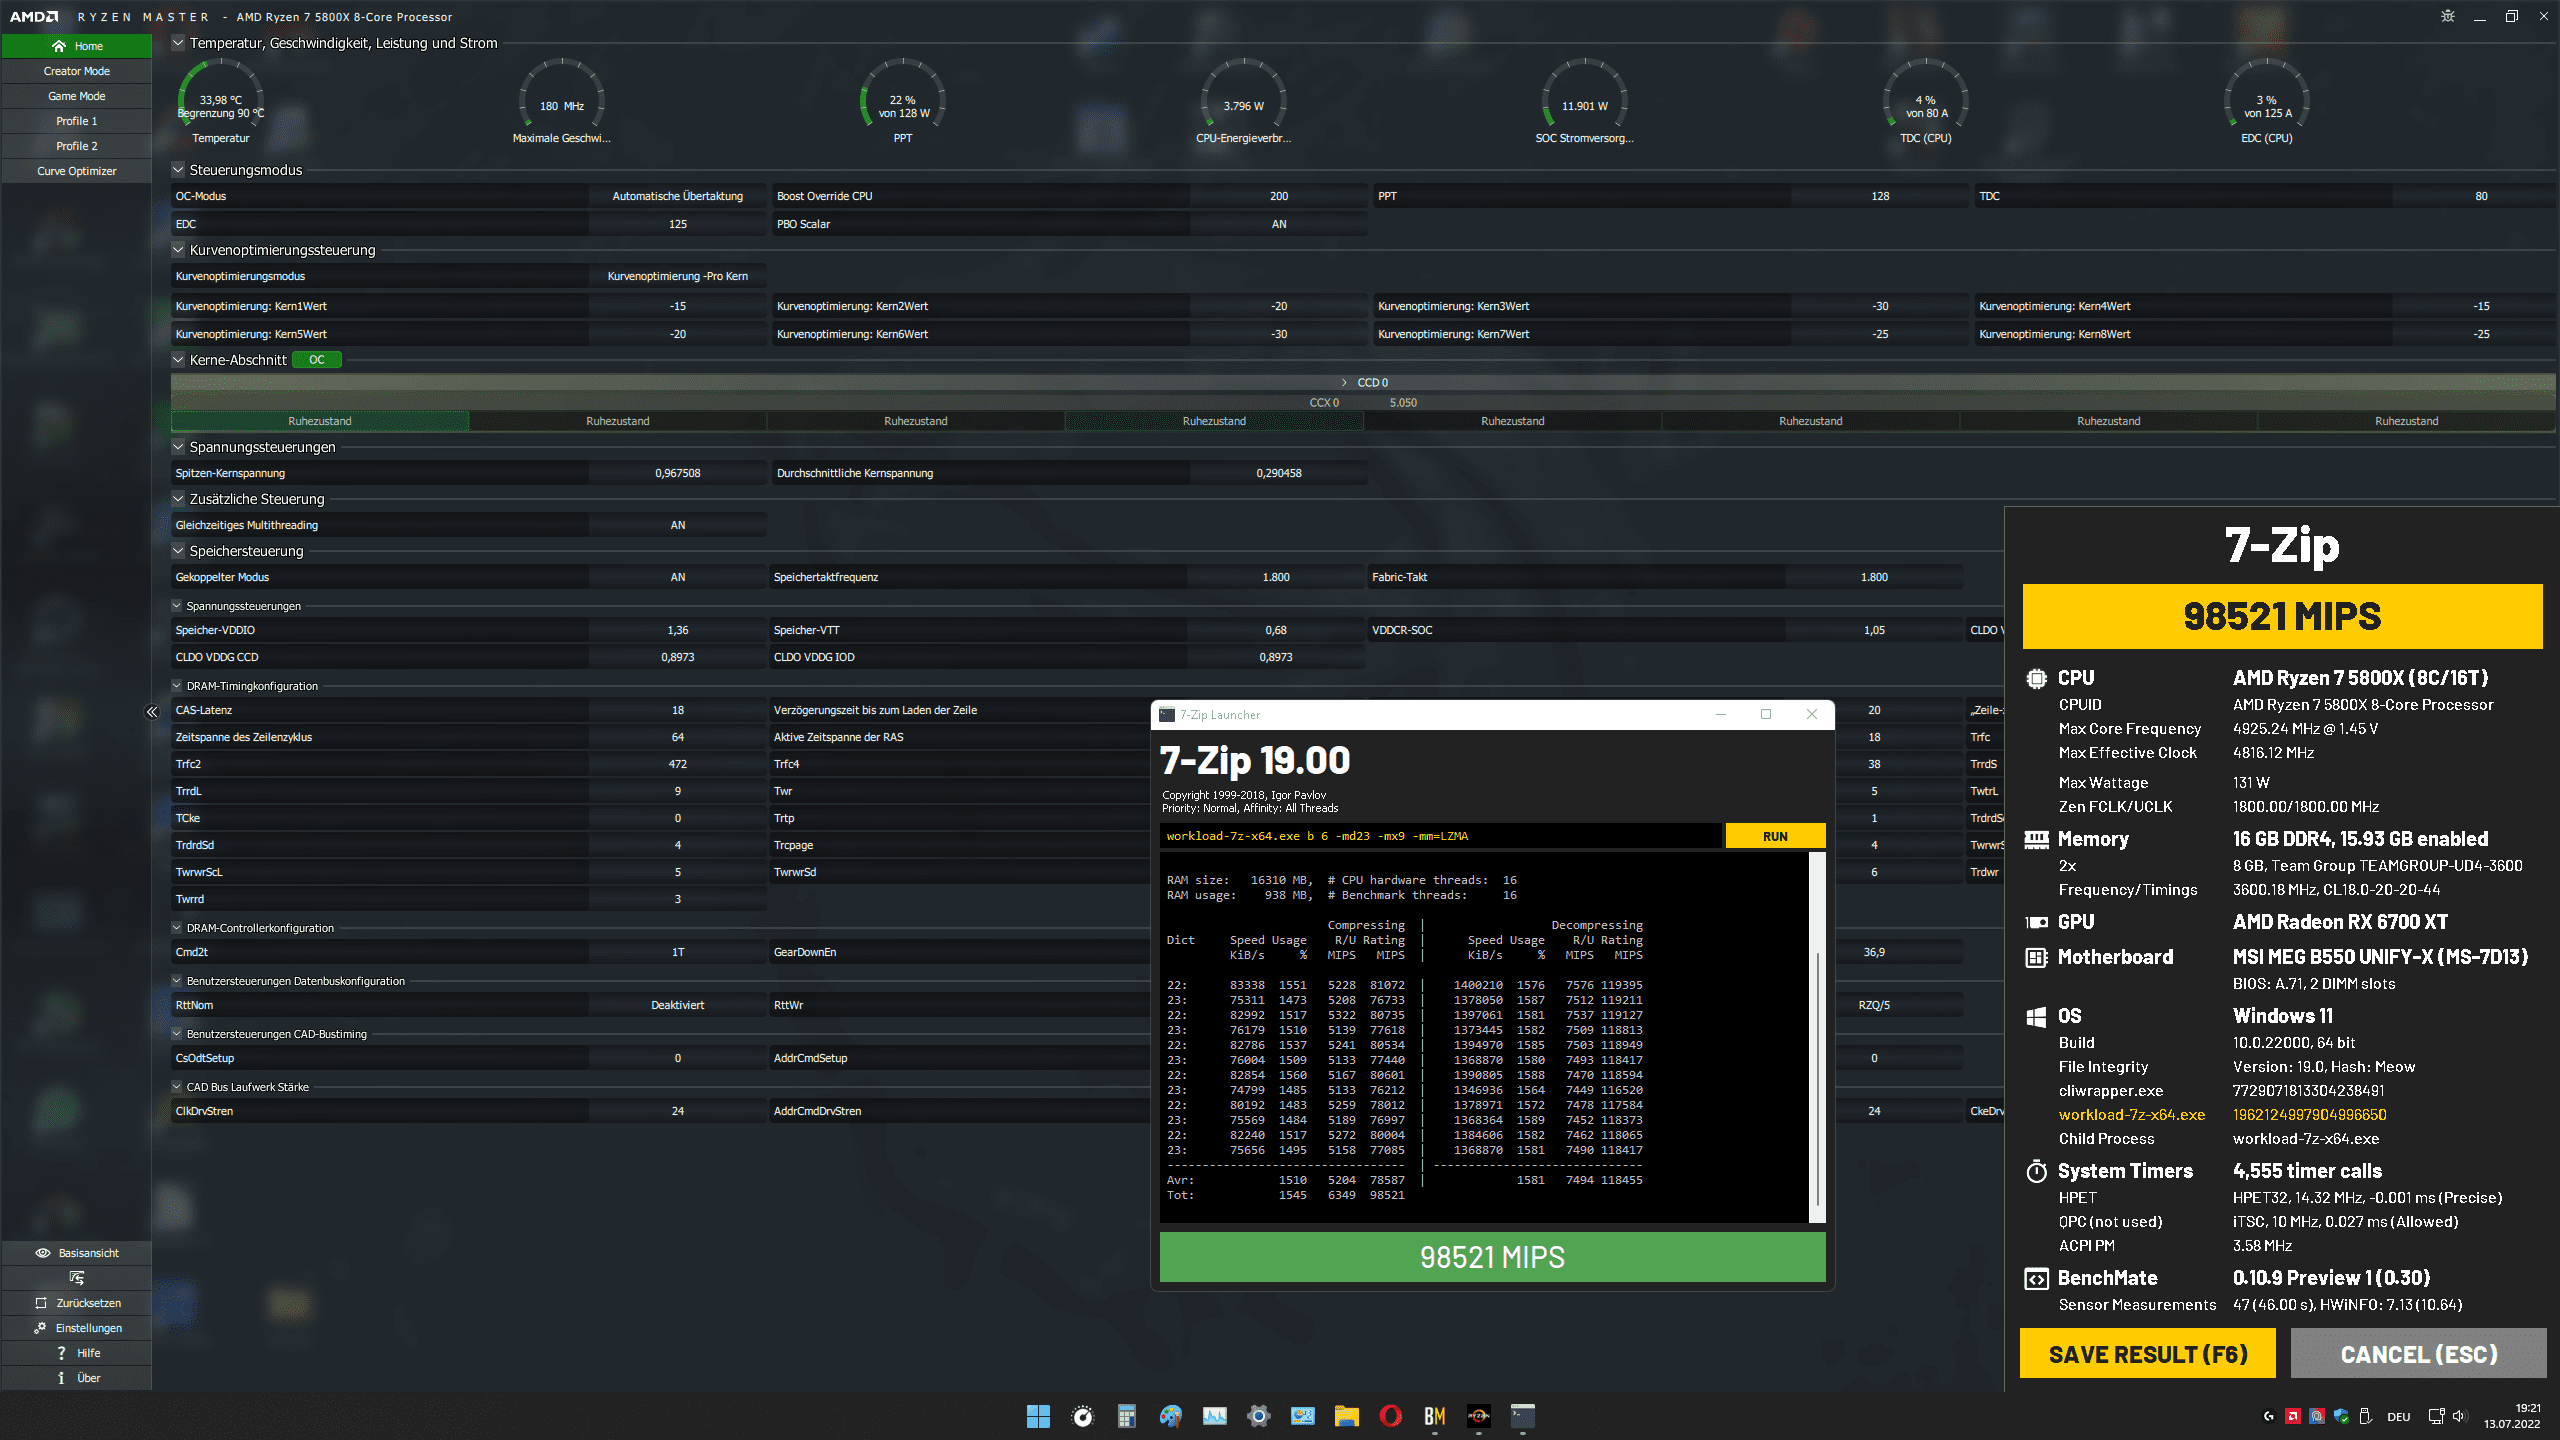Screen dimensions: 2560x1440
Task: Collapse Temperatur, Geschwindigkeit, Leistung section
Action: [x=178, y=43]
